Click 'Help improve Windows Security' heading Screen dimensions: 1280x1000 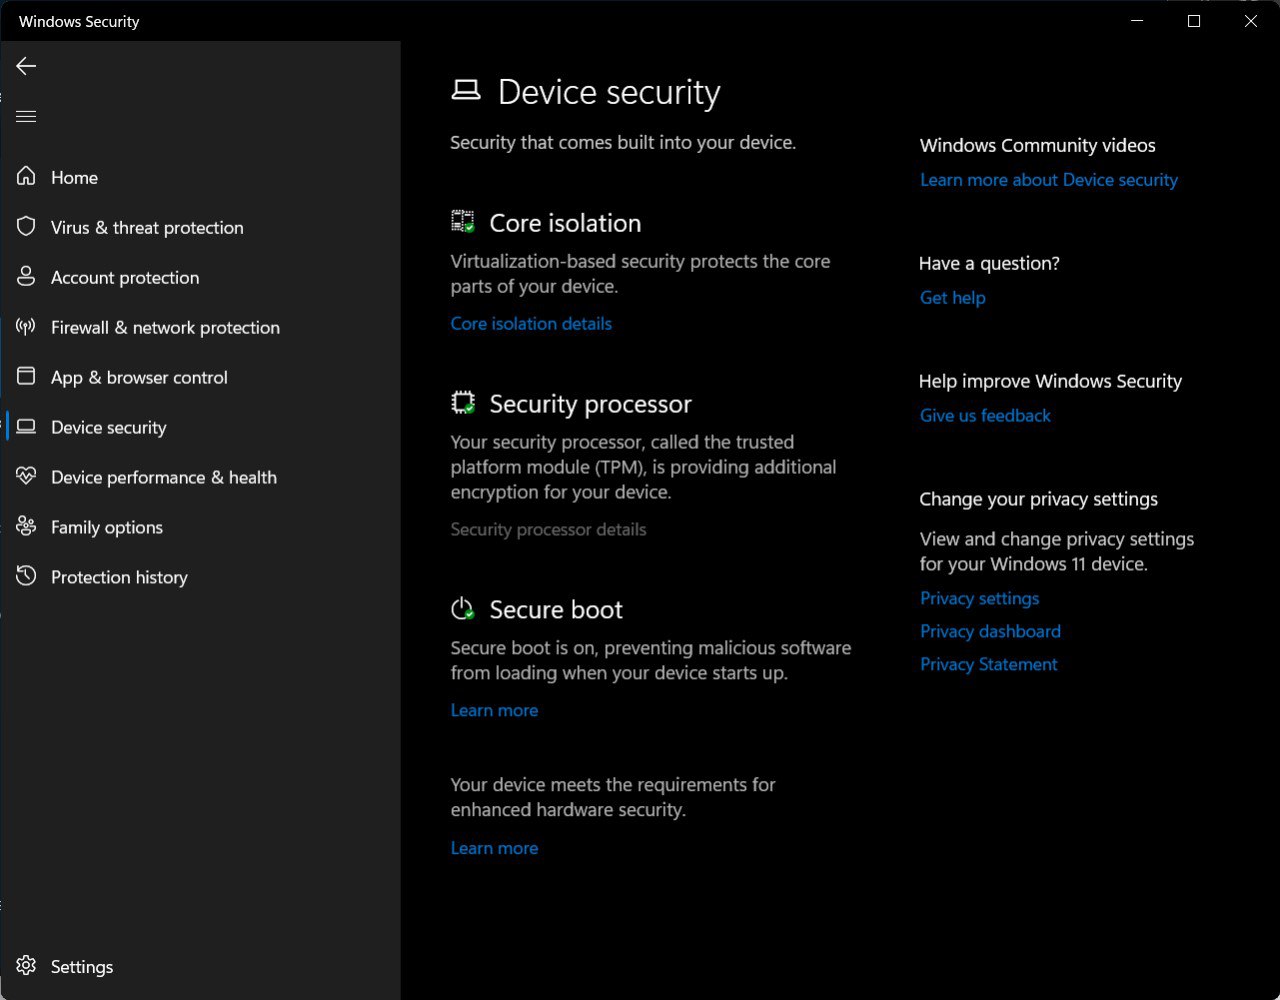click(1050, 381)
